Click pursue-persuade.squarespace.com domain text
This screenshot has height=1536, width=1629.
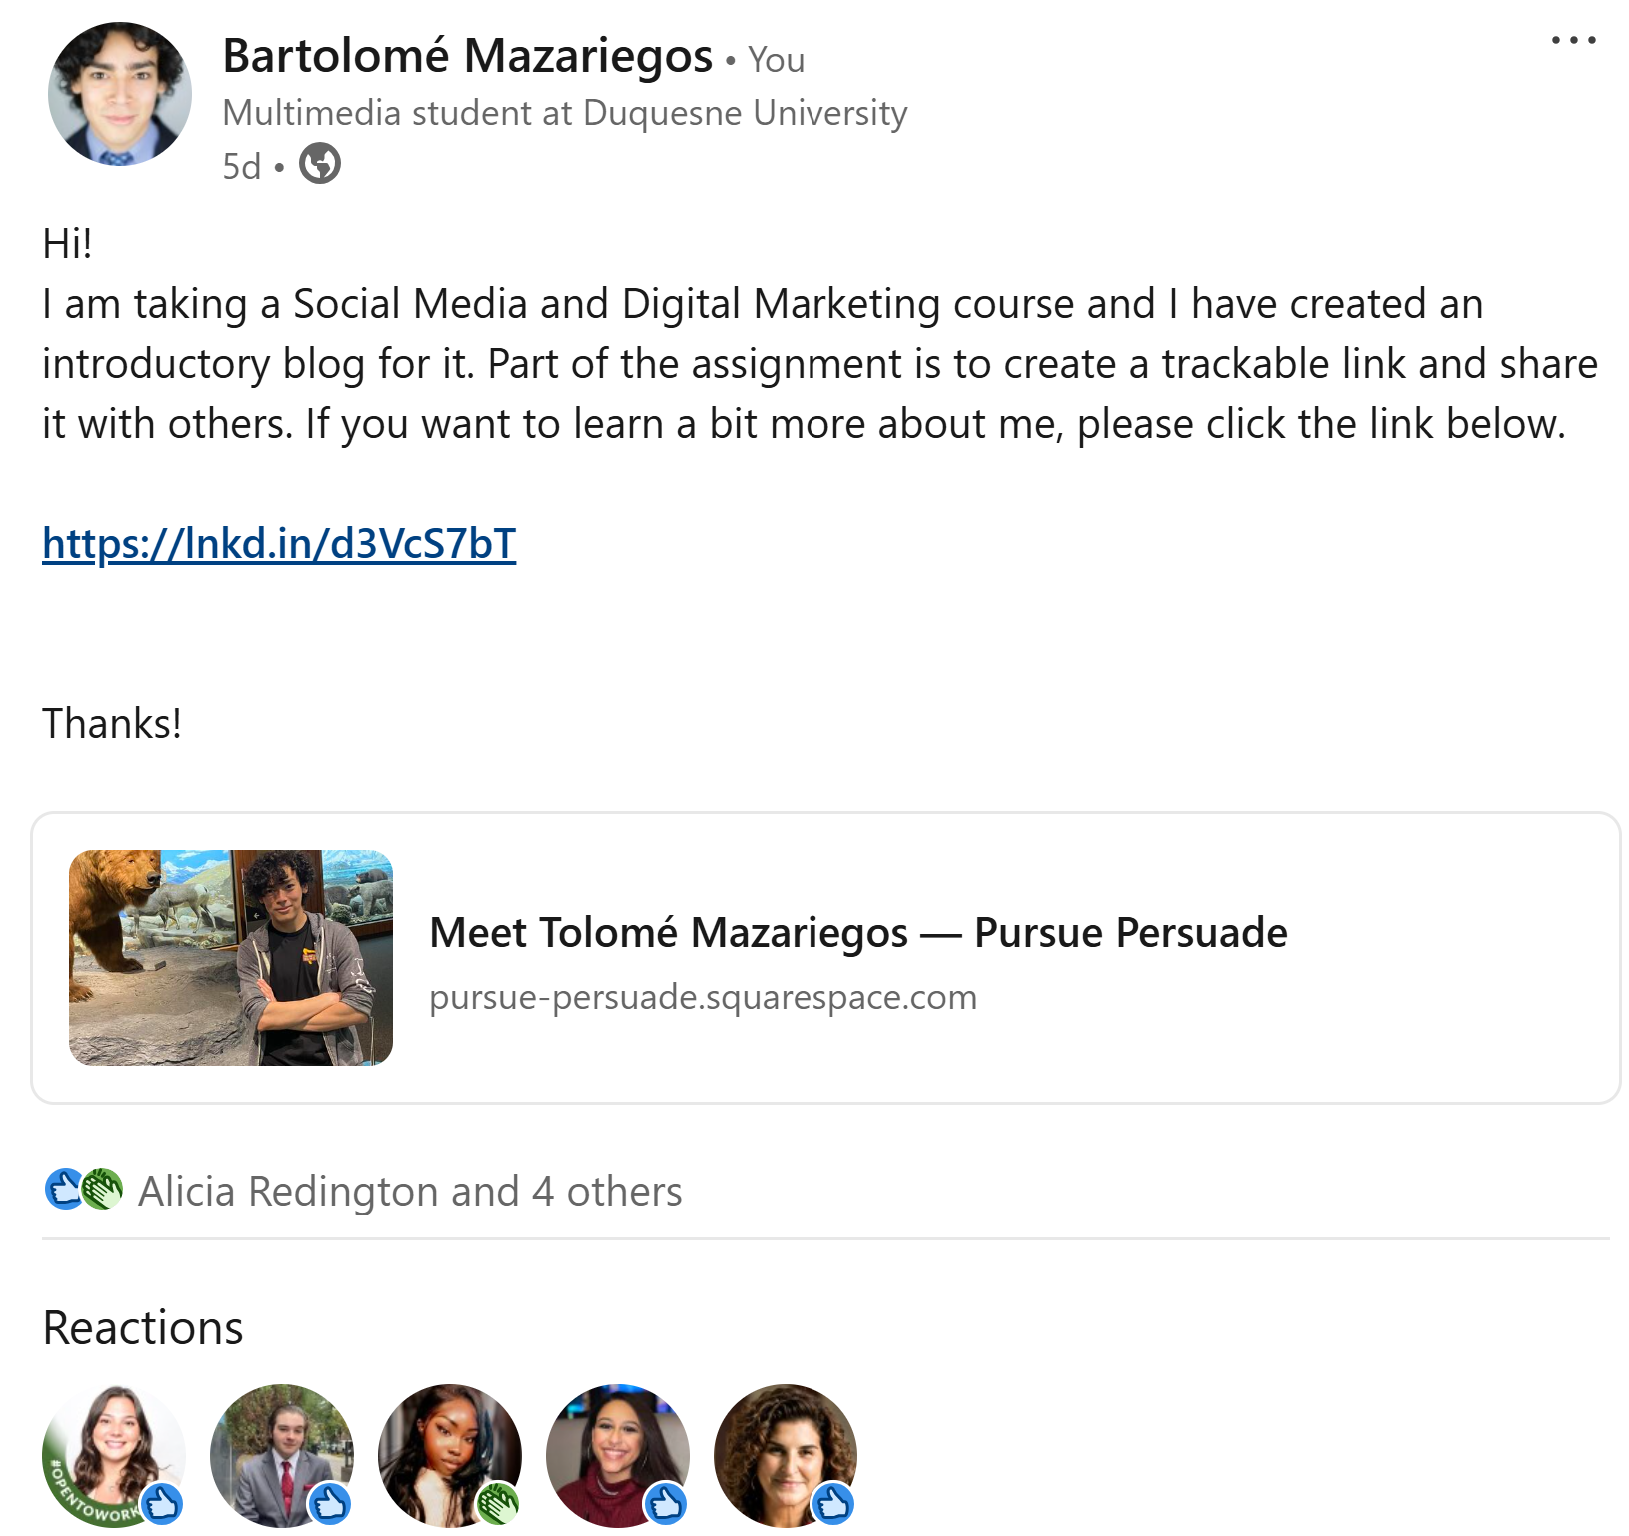(x=703, y=997)
